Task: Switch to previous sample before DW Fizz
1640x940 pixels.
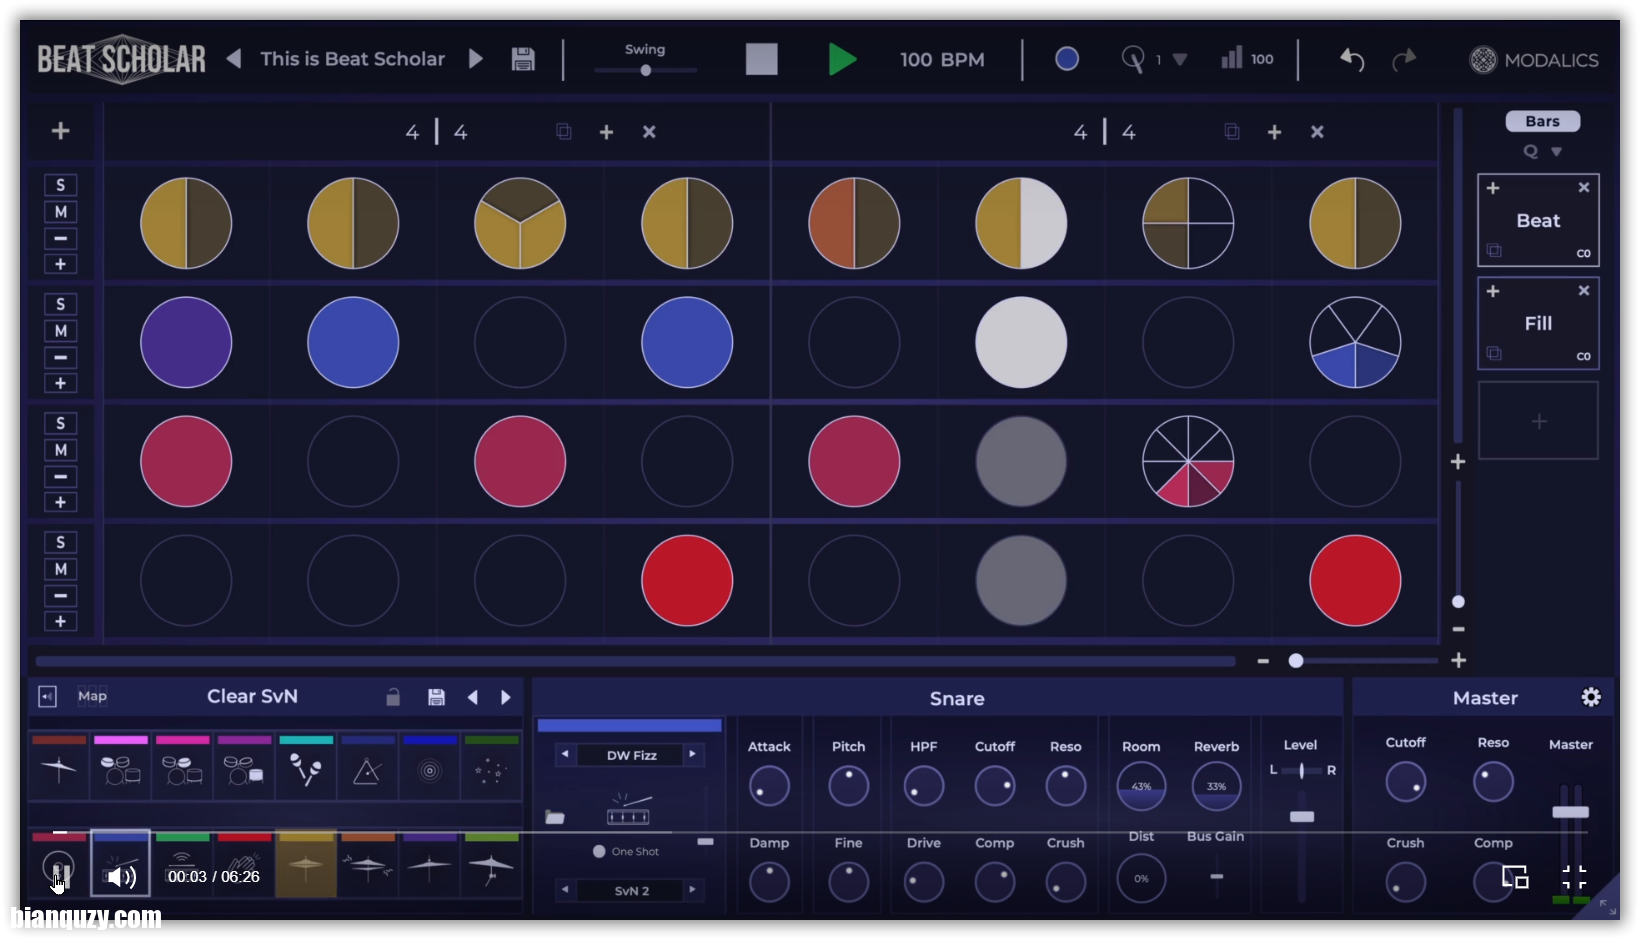Action: point(565,754)
